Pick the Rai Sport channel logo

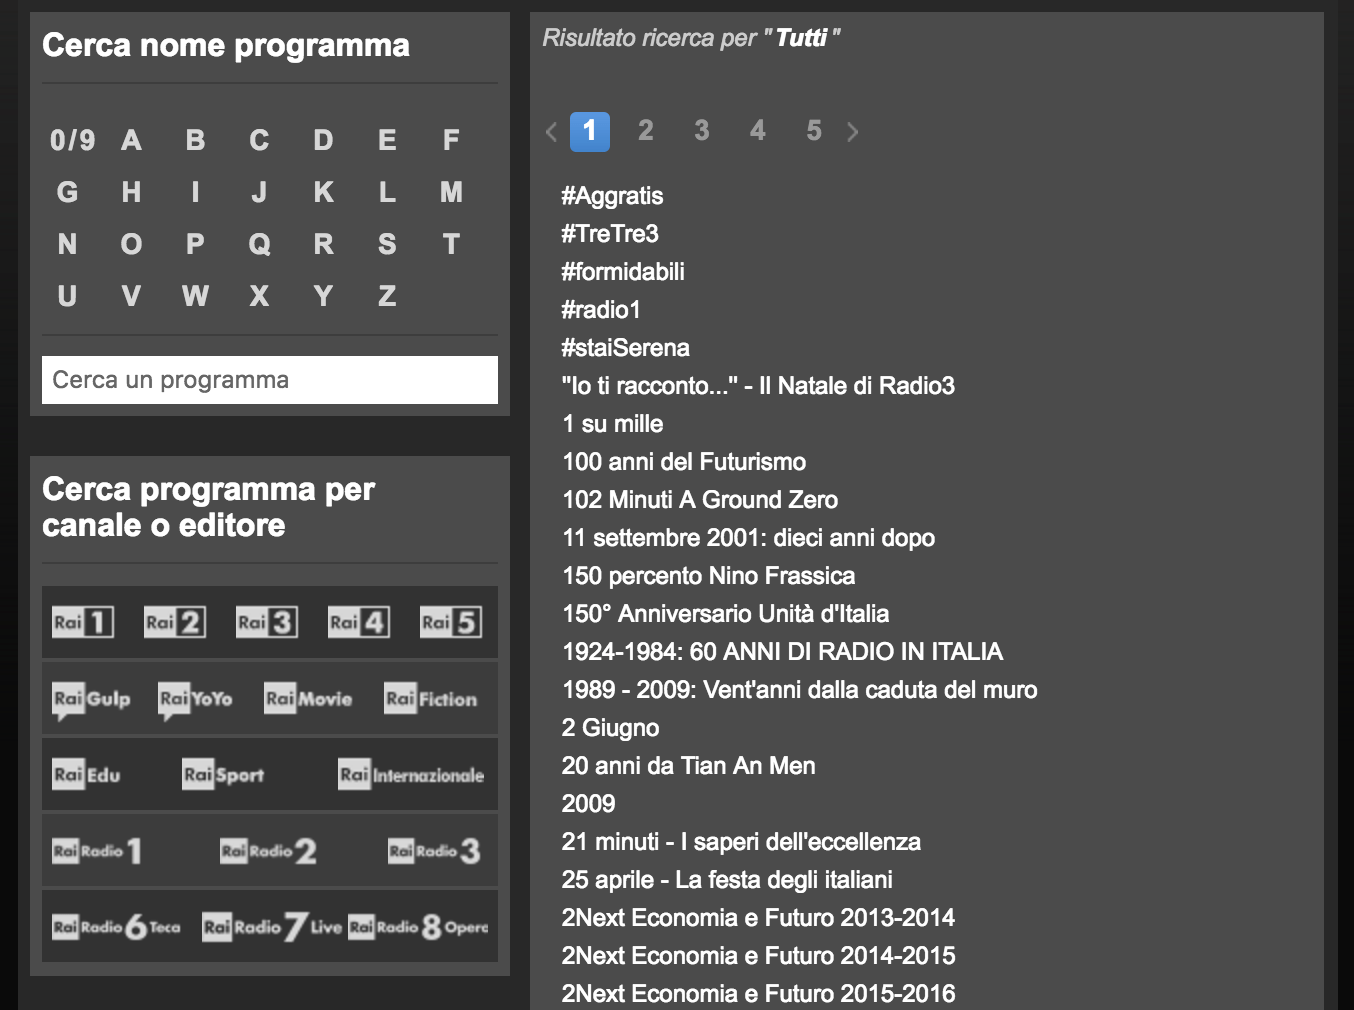pos(223,774)
